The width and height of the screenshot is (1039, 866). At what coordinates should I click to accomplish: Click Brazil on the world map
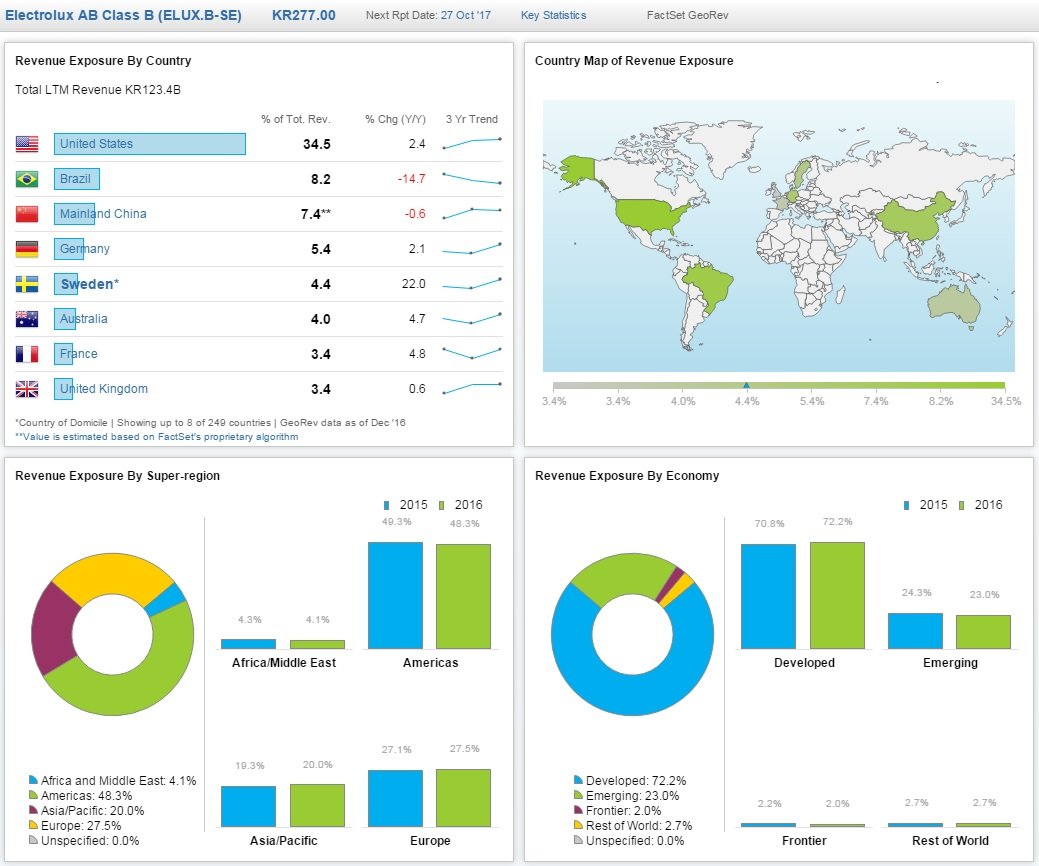(x=709, y=285)
